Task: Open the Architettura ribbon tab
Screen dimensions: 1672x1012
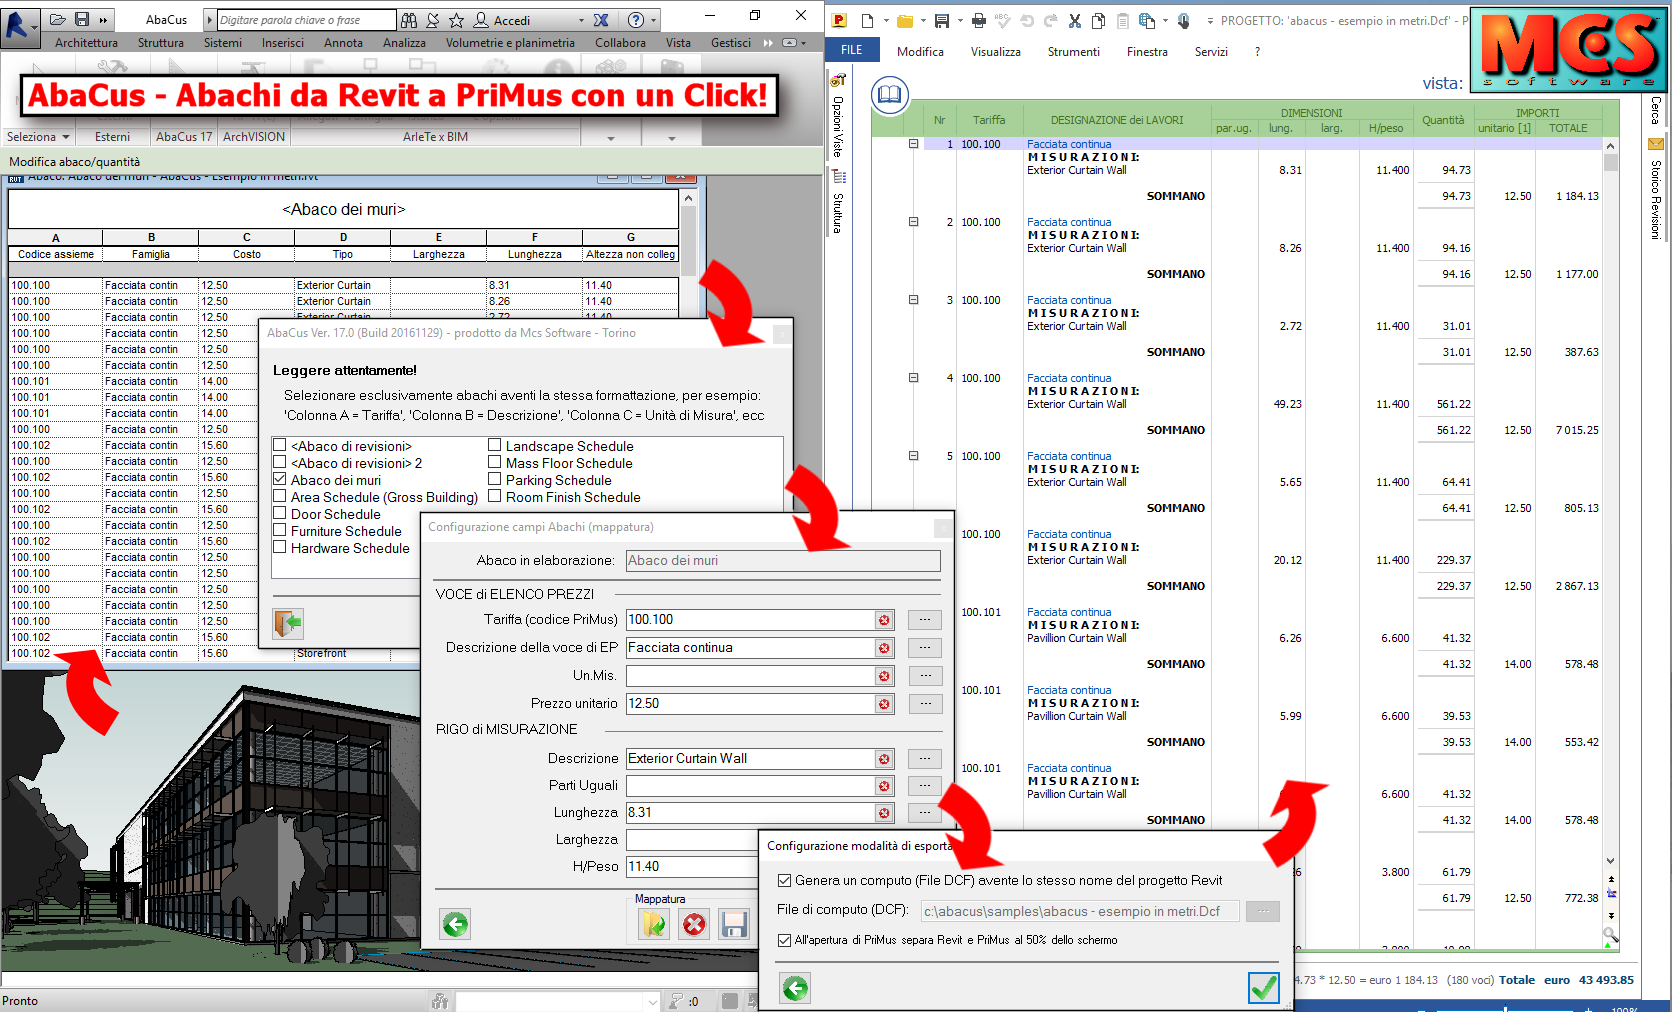Action: click(x=86, y=43)
